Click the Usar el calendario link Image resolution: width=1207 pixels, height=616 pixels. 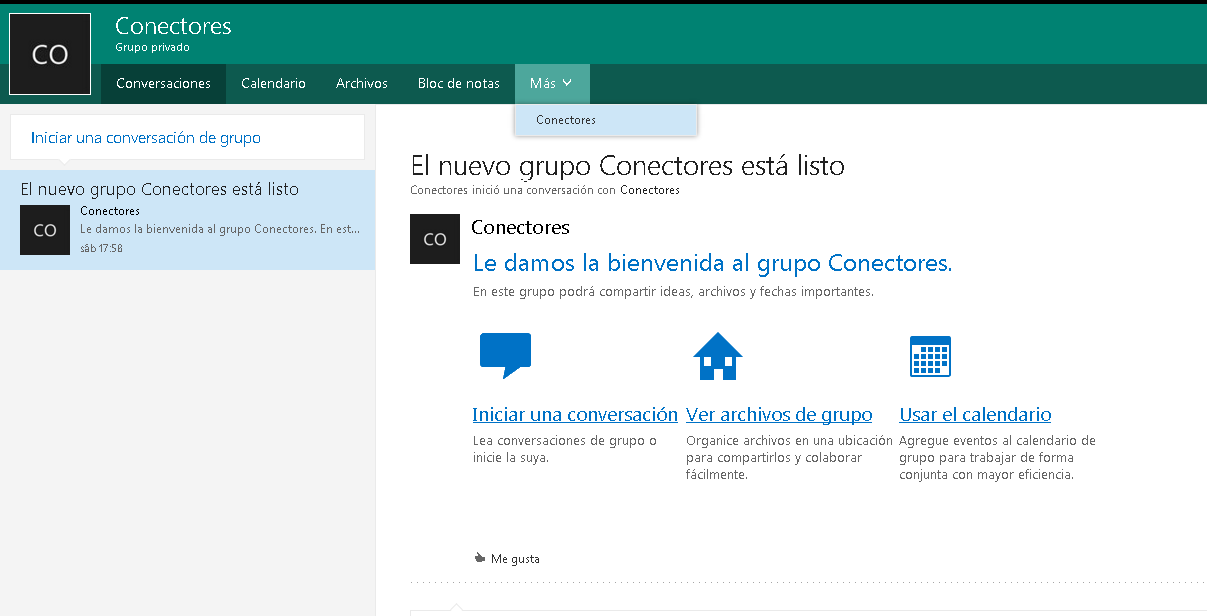pos(974,414)
